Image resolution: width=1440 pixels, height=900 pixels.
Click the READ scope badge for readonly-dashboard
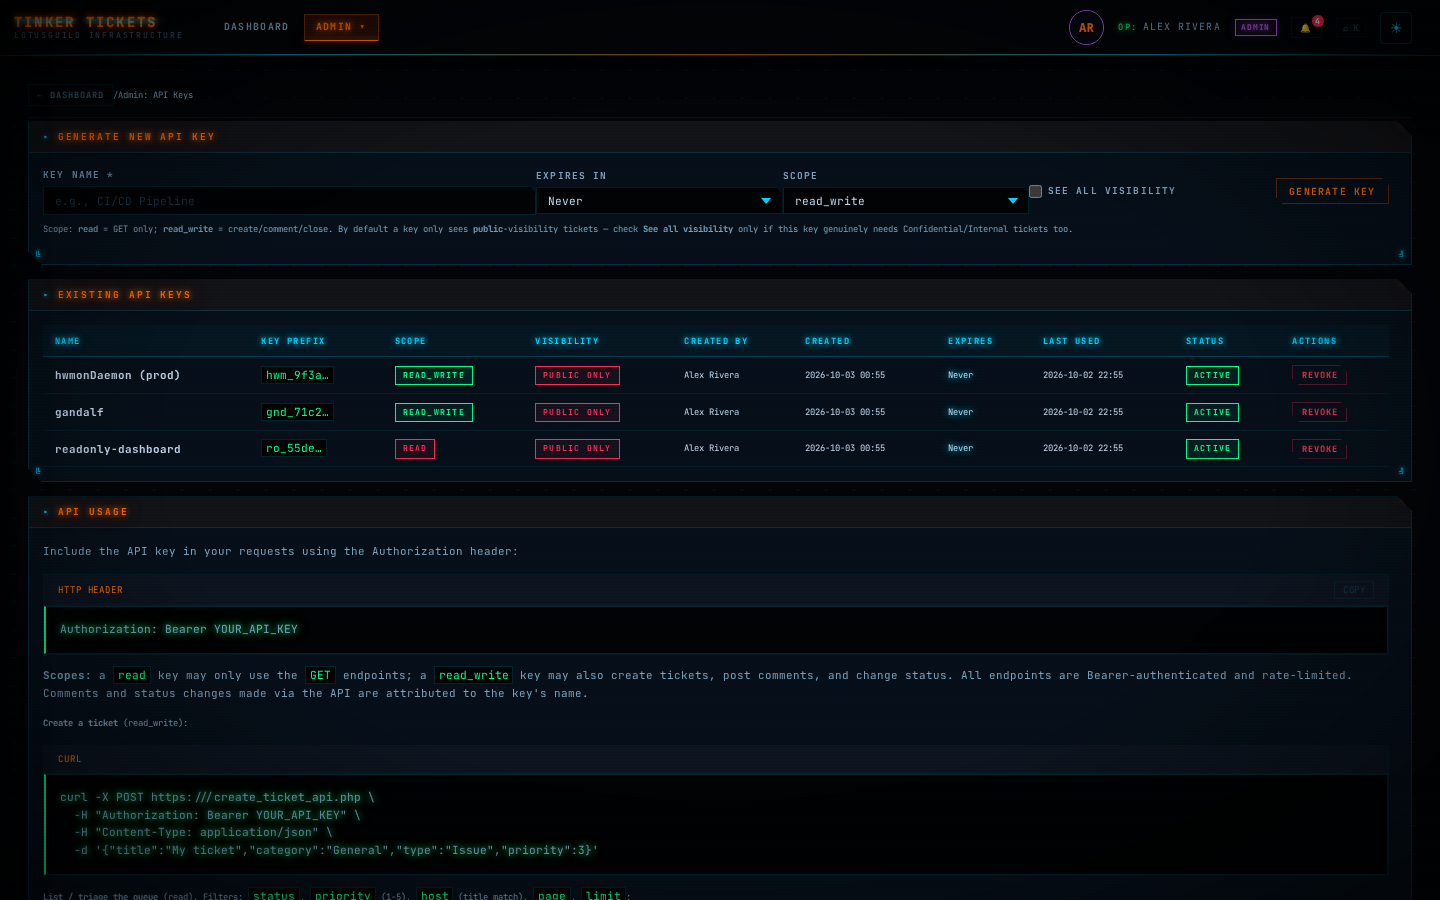[x=415, y=449]
